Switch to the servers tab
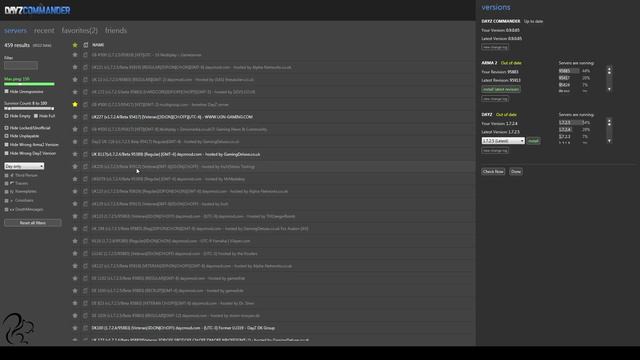The width and height of the screenshot is (640, 360). 15,31
